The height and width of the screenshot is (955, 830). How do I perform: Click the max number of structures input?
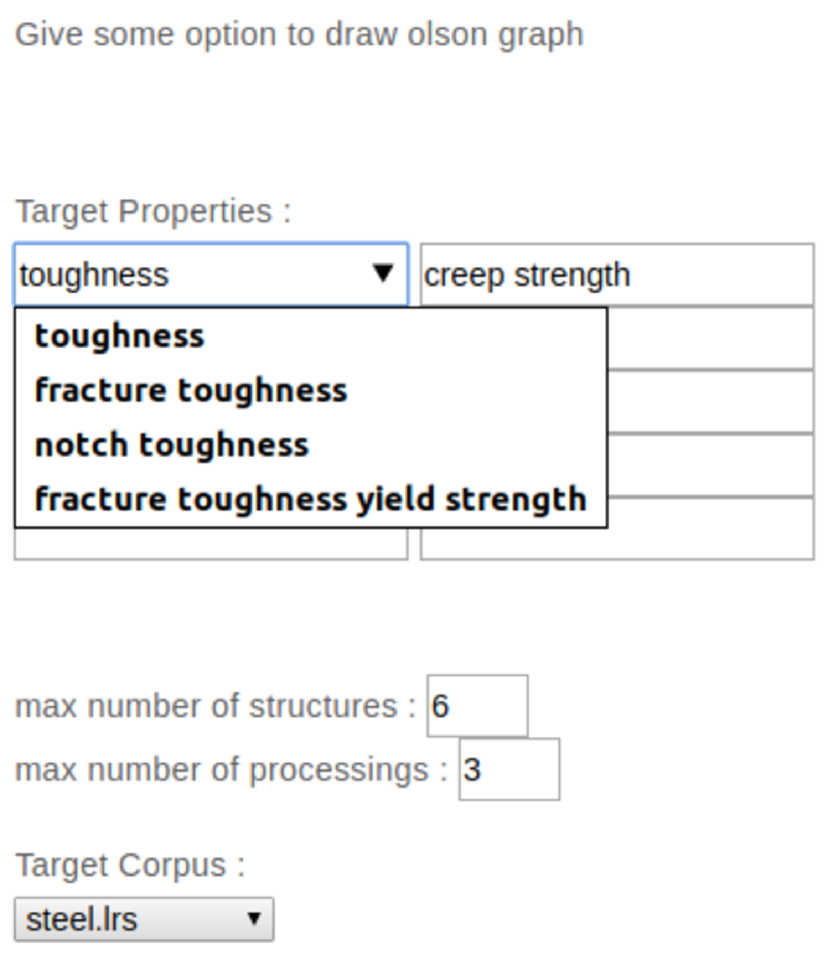point(477,706)
